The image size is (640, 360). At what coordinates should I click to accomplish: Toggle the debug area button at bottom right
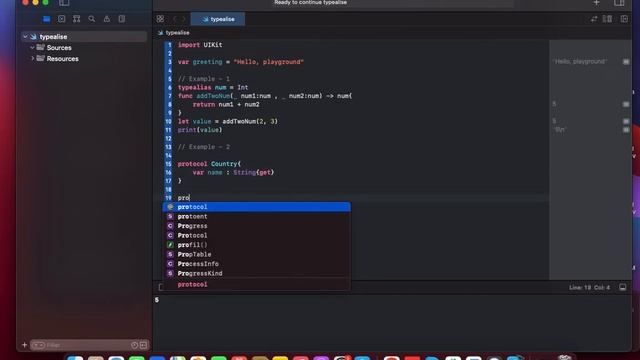(622, 287)
